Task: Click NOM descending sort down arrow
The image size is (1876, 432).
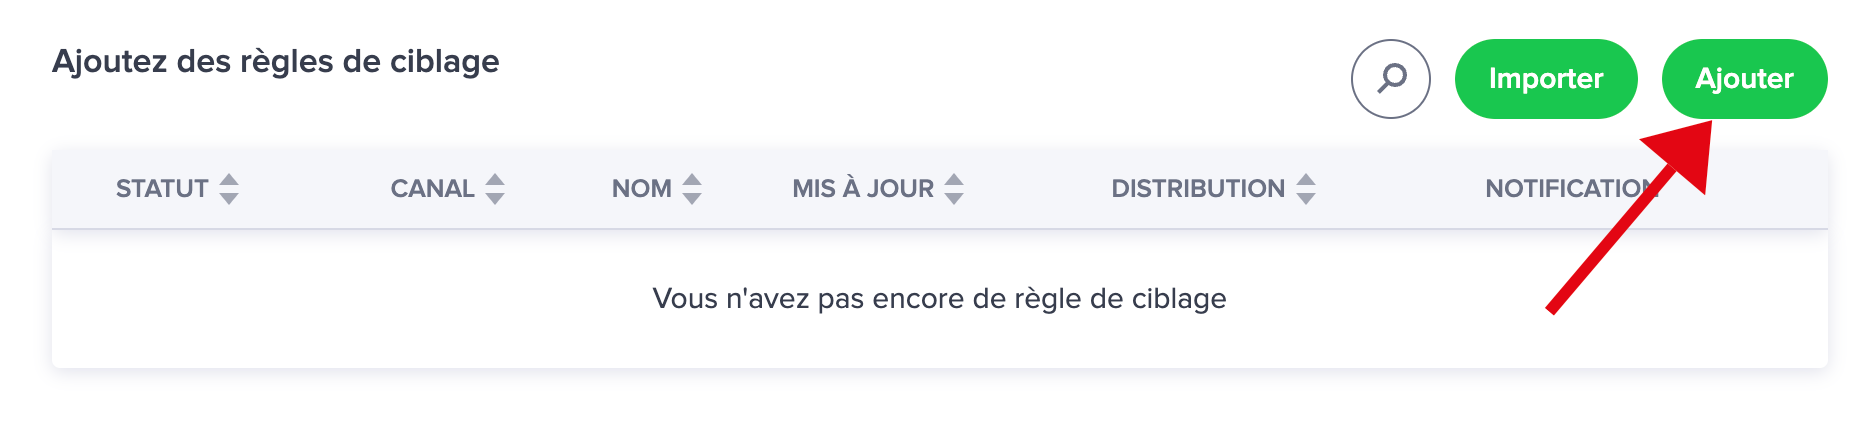Action: 692,198
